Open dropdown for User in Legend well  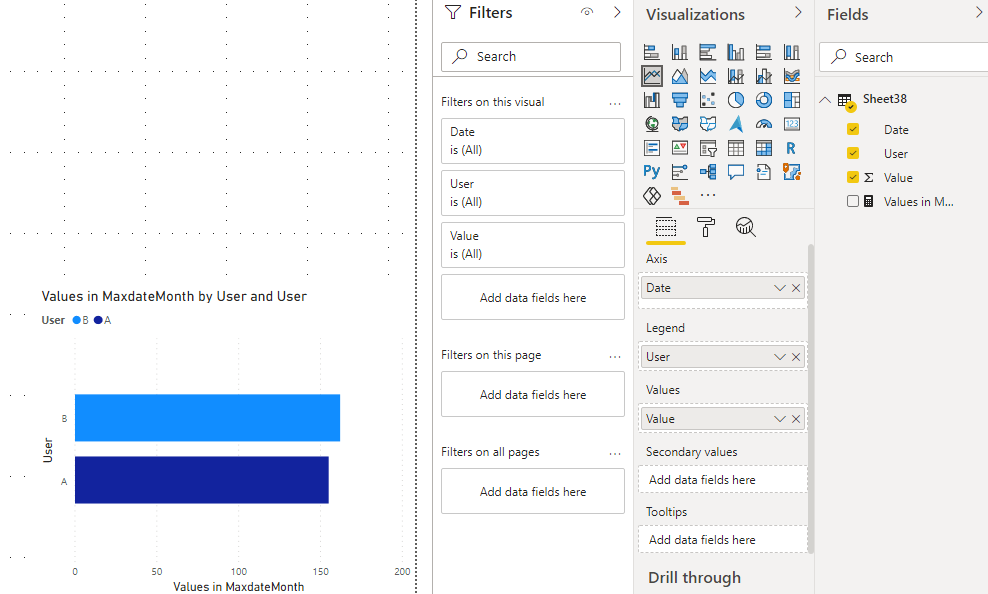pos(779,357)
